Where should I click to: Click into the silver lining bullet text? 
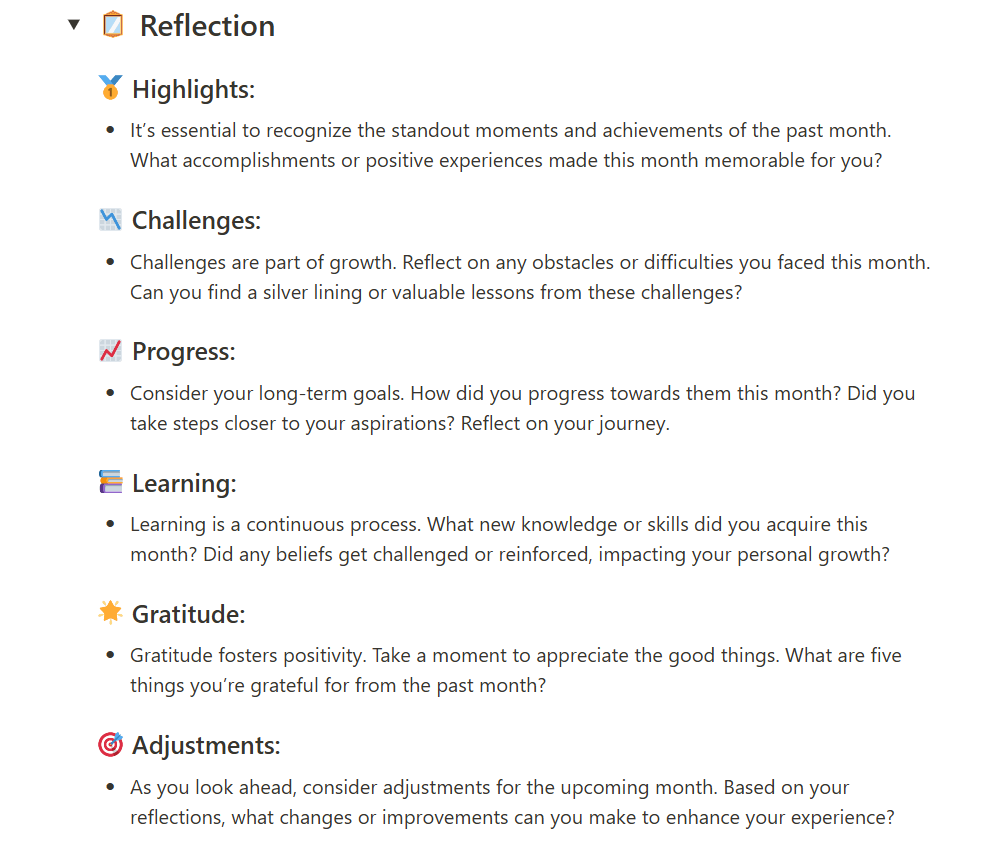click(435, 295)
